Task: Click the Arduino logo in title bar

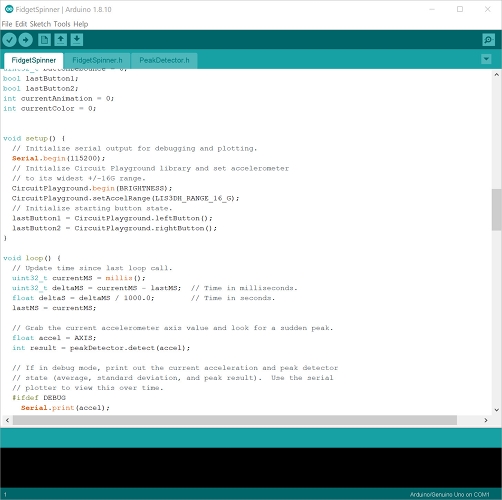Action: 9,9
